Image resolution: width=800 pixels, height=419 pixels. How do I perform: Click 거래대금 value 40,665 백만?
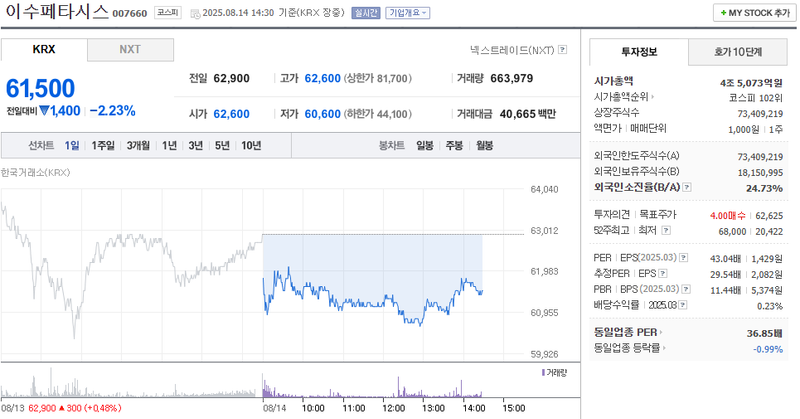pos(528,114)
